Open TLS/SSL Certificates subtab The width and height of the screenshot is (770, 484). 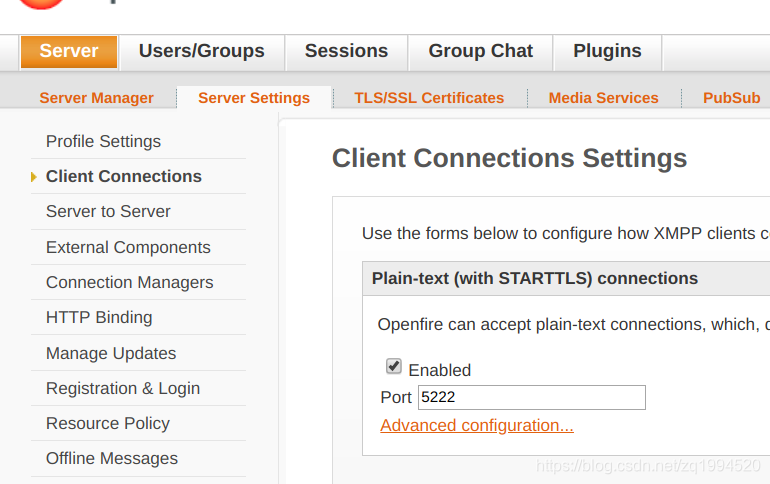point(429,98)
